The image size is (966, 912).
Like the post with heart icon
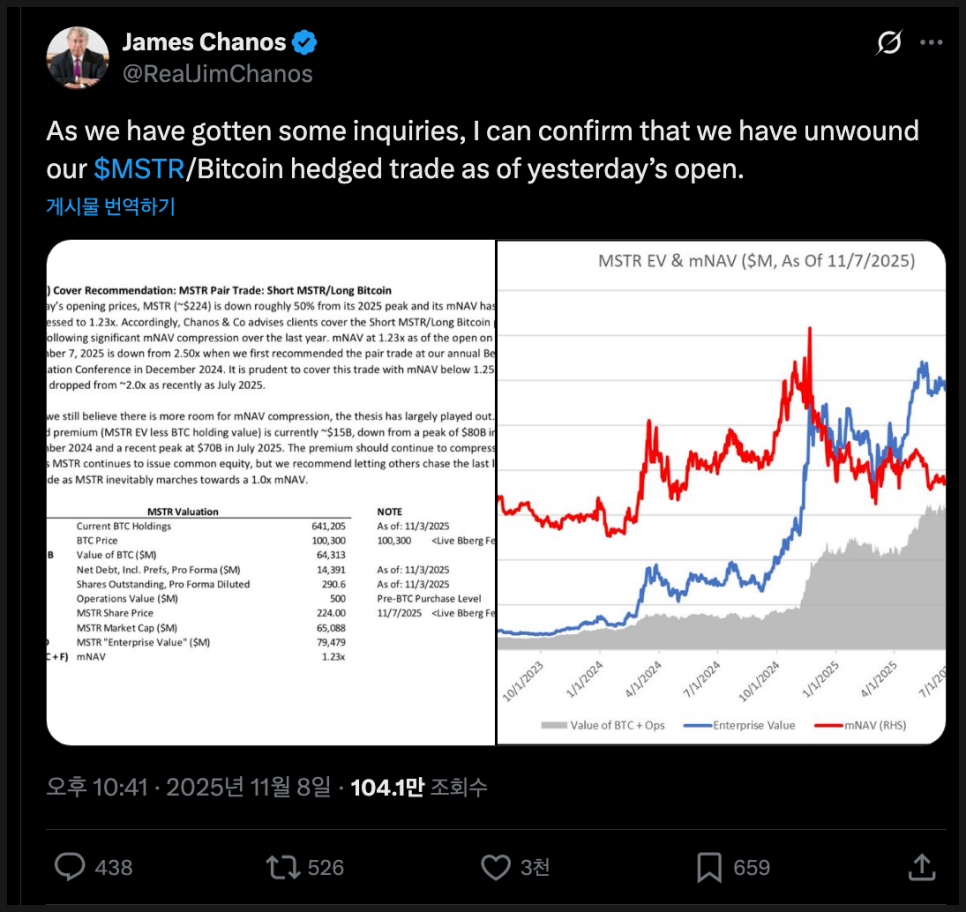pyautogui.click(x=495, y=866)
